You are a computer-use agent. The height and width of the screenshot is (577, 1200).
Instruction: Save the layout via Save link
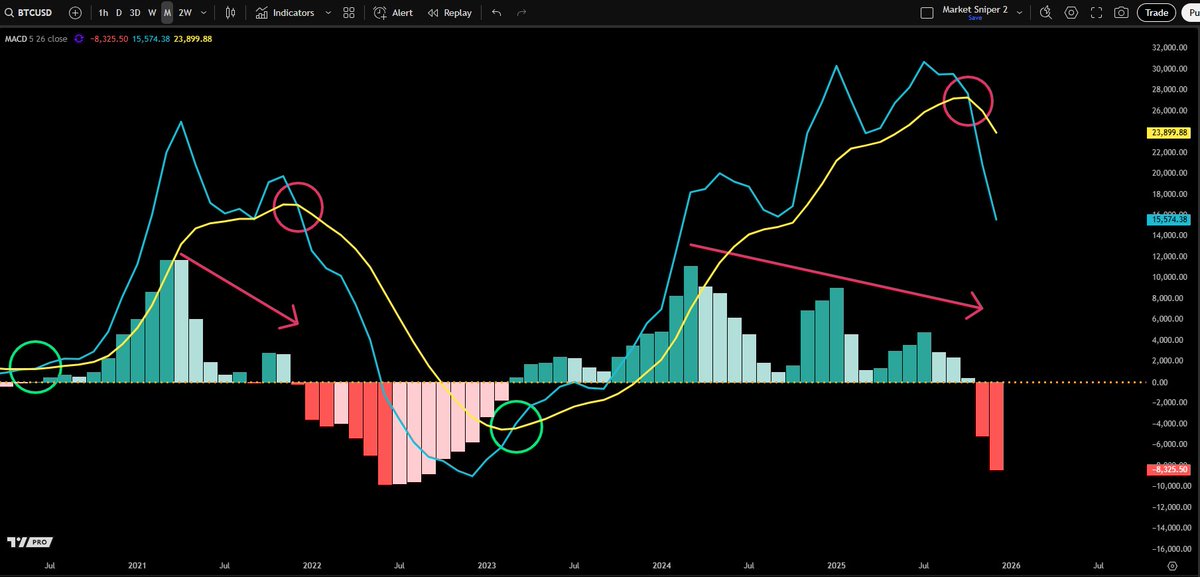tap(975, 19)
